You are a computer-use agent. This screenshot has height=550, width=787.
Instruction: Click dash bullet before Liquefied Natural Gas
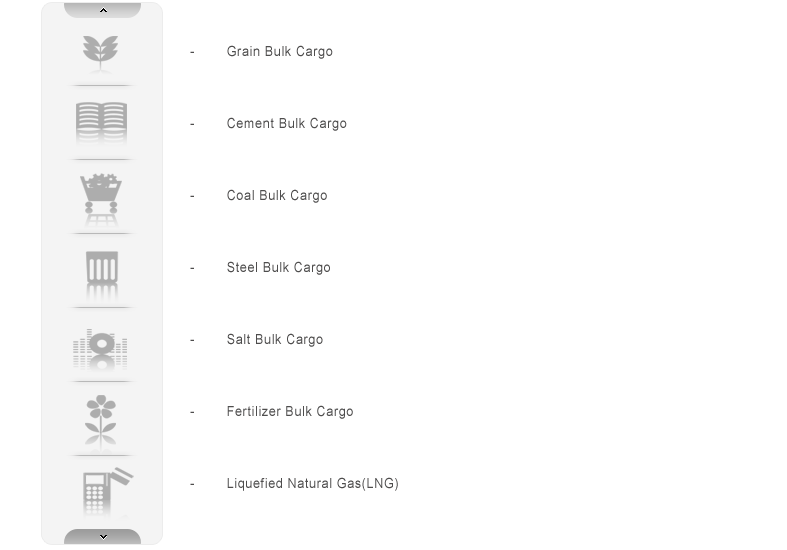(x=192, y=484)
